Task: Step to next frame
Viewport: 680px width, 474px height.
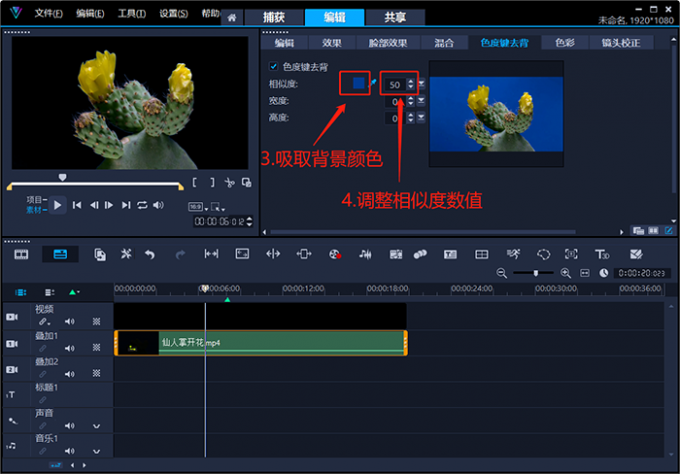Action: point(109,205)
